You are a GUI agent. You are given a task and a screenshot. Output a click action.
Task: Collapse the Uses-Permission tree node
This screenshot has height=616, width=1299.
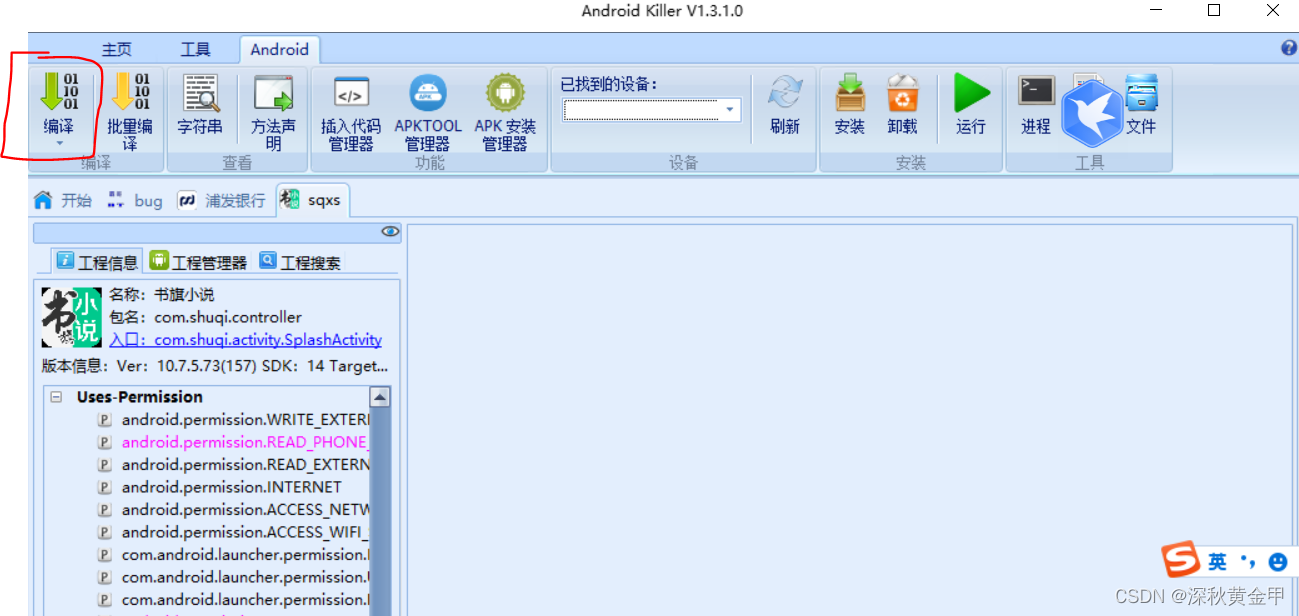click(x=56, y=397)
